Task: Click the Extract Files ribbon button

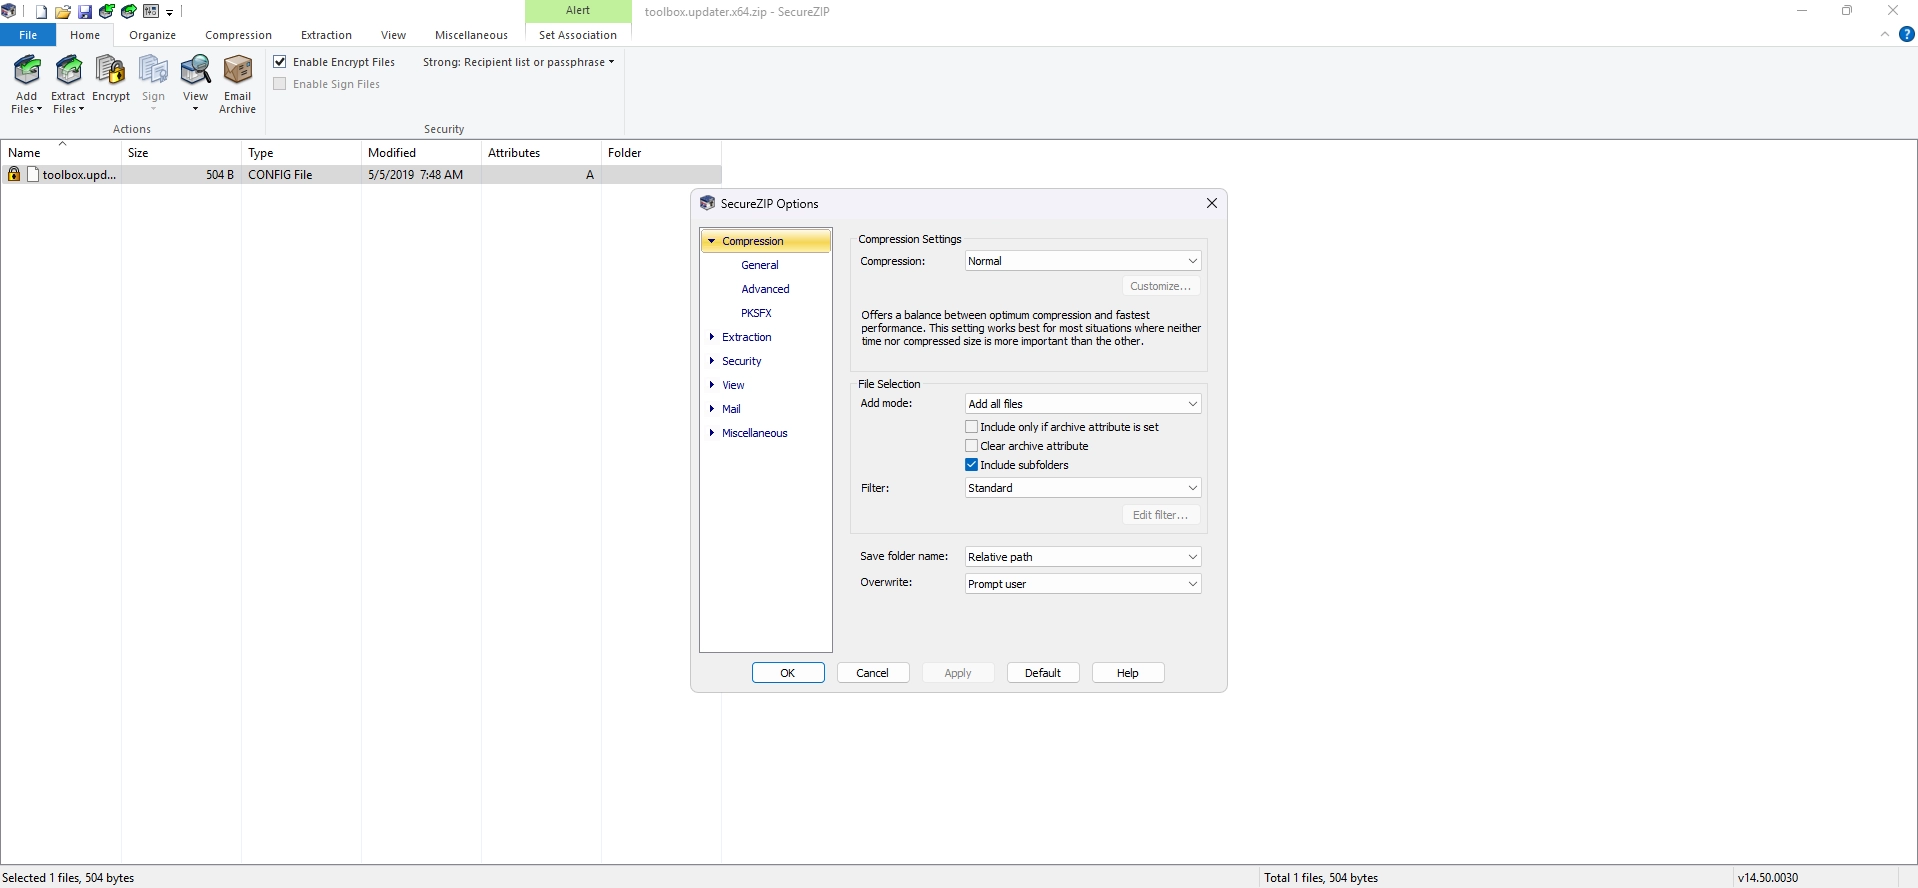Action: 68,85
